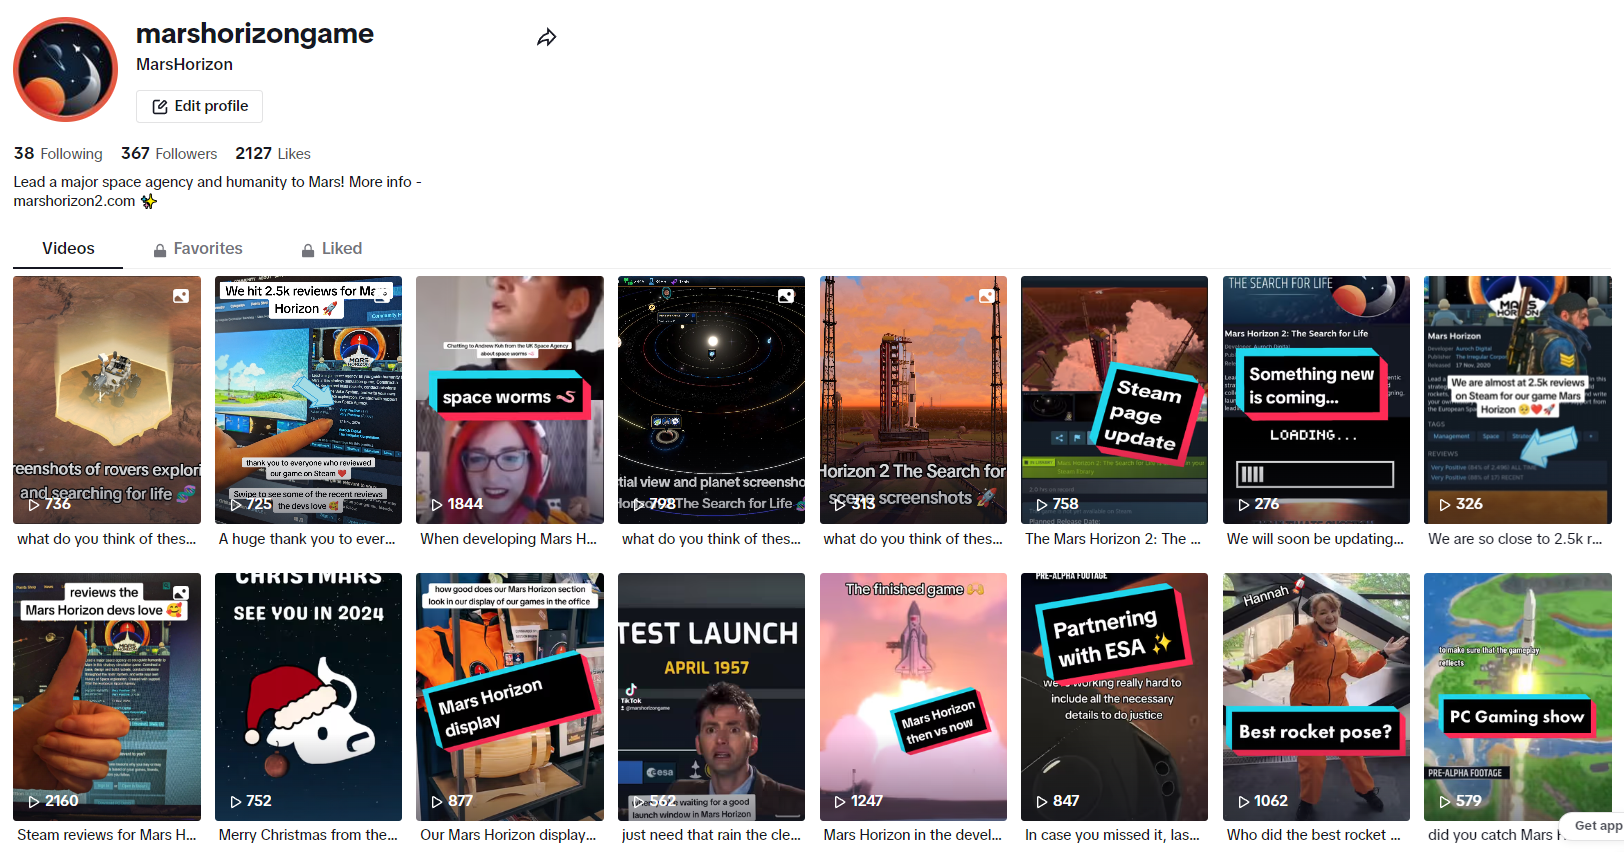The image size is (1624, 852).
Task: Click the marshorizongame username heading
Action: 255,34
